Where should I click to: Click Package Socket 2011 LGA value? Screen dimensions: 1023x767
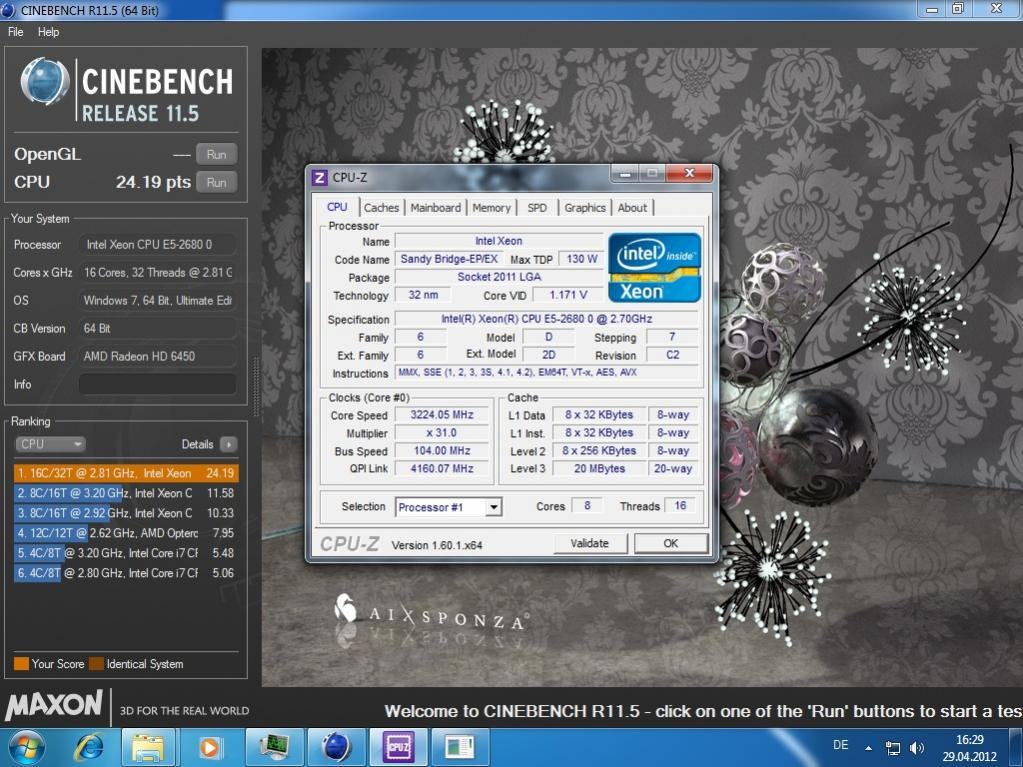[x=499, y=277]
